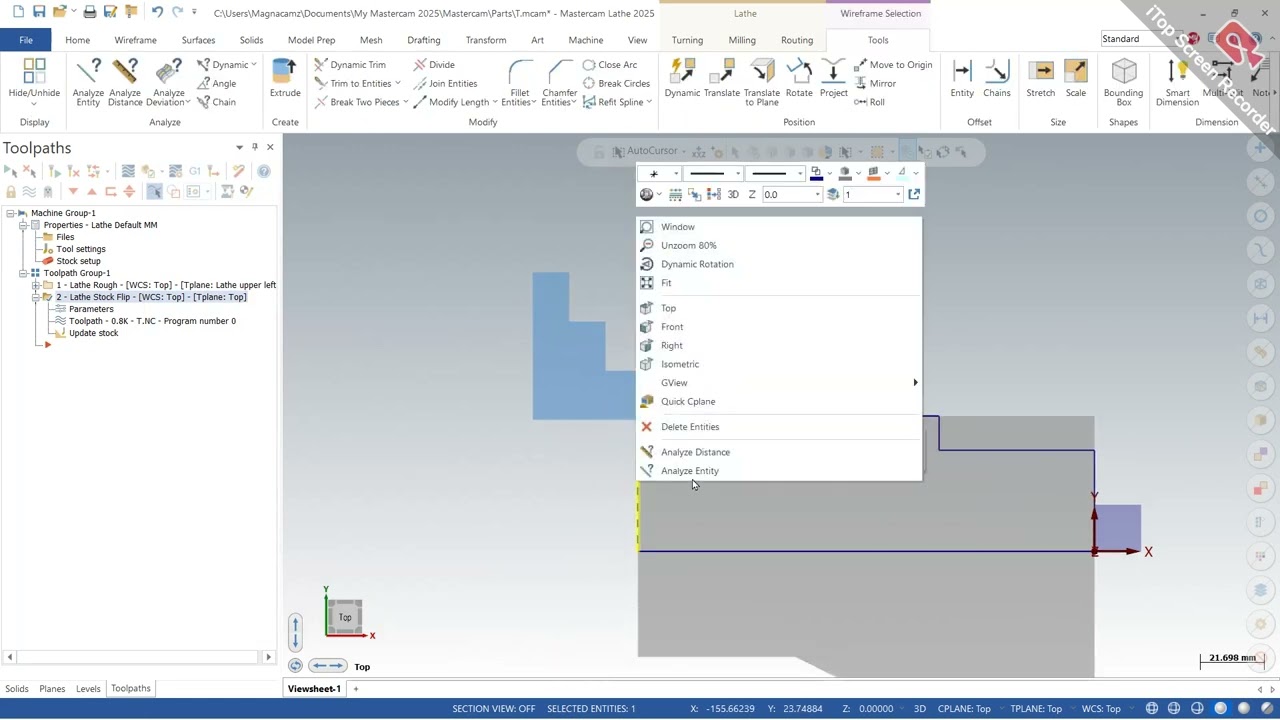Expand the GView submenu arrow
This screenshot has height=720, width=1280.
coord(915,383)
